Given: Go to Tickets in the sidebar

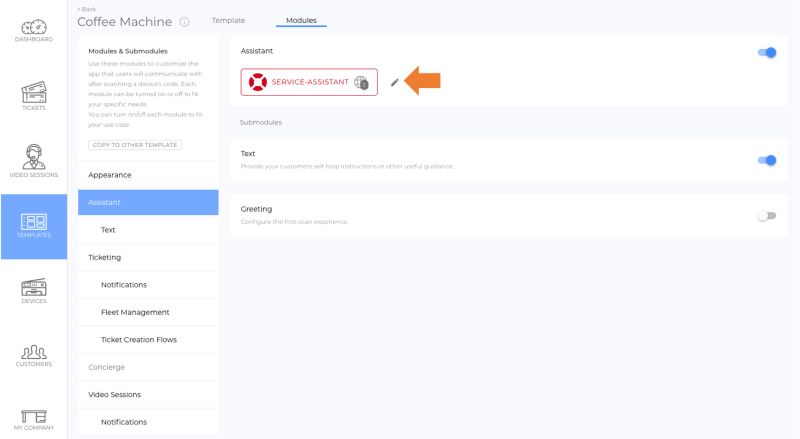Looking at the screenshot, I should tap(34, 96).
